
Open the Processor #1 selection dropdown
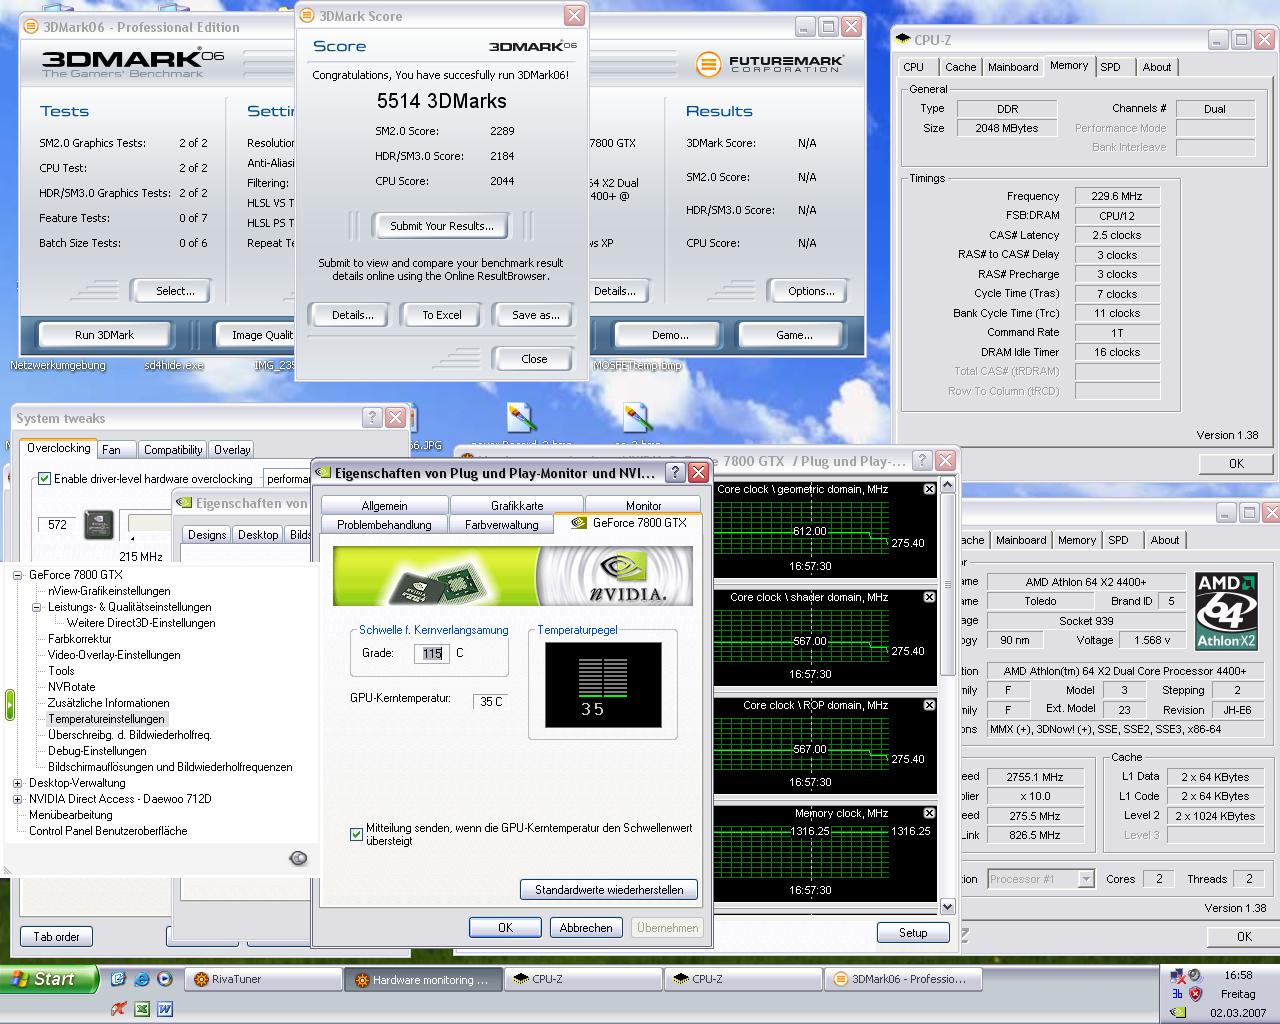coord(1085,879)
